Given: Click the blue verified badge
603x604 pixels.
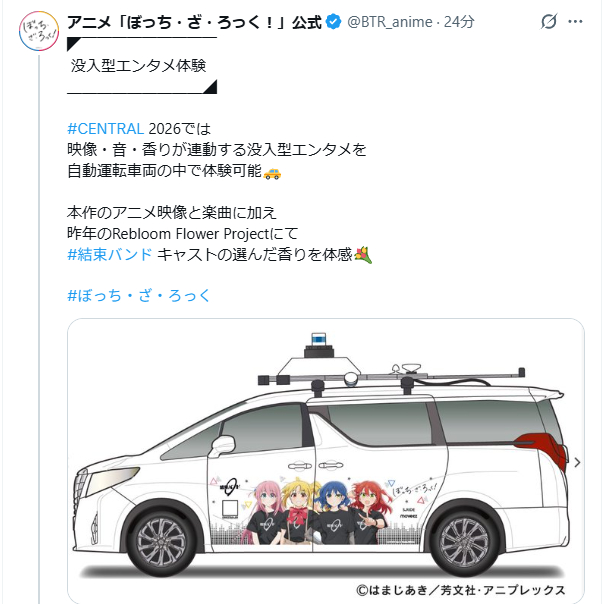Looking at the screenshot, I should pyautogui.click(x=333, y=22).
